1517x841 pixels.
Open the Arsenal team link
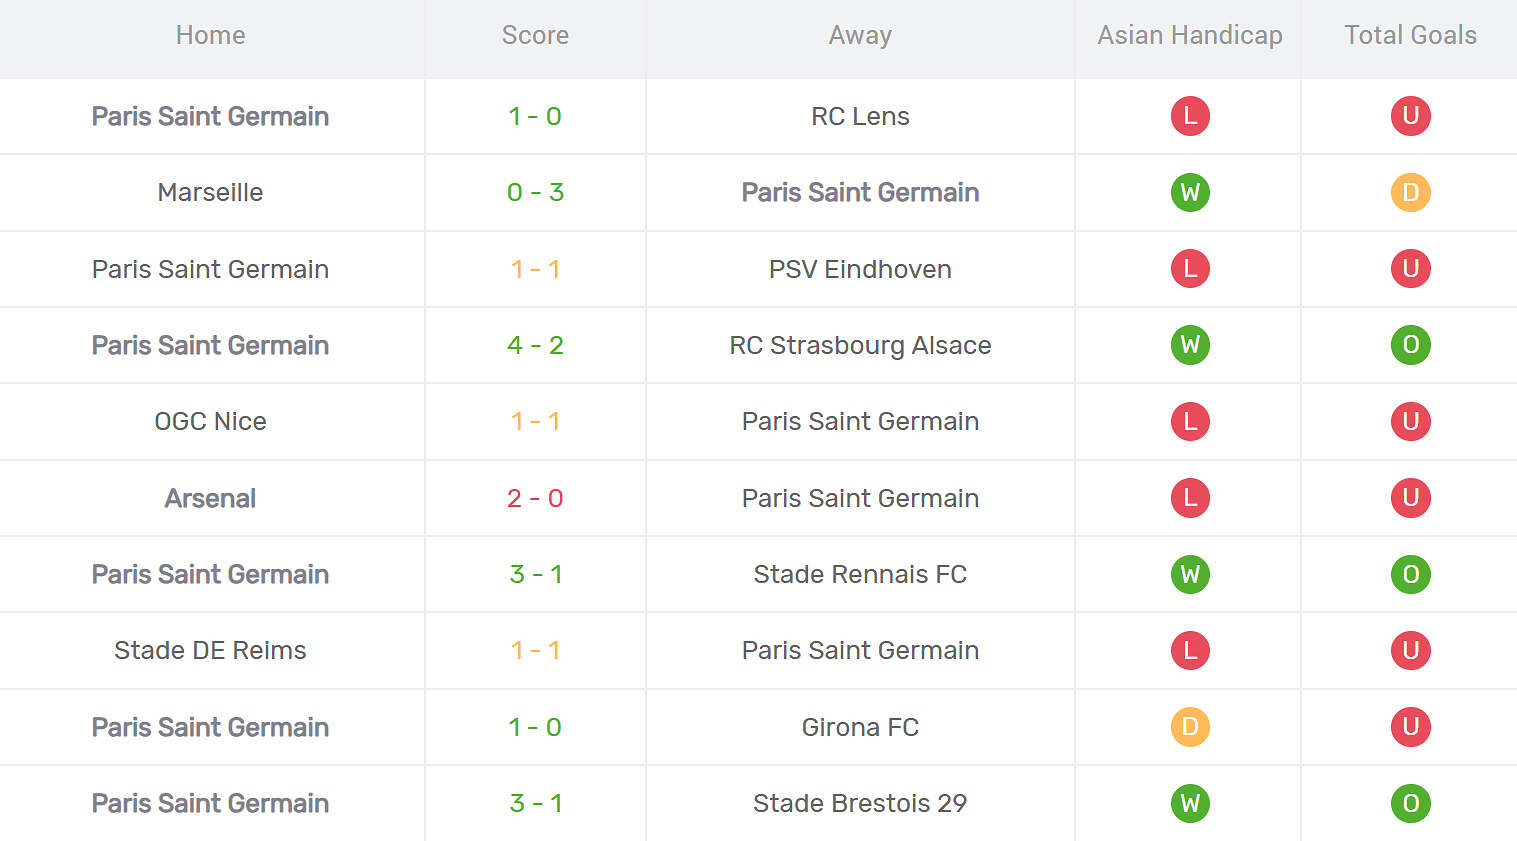click(210, 498)
